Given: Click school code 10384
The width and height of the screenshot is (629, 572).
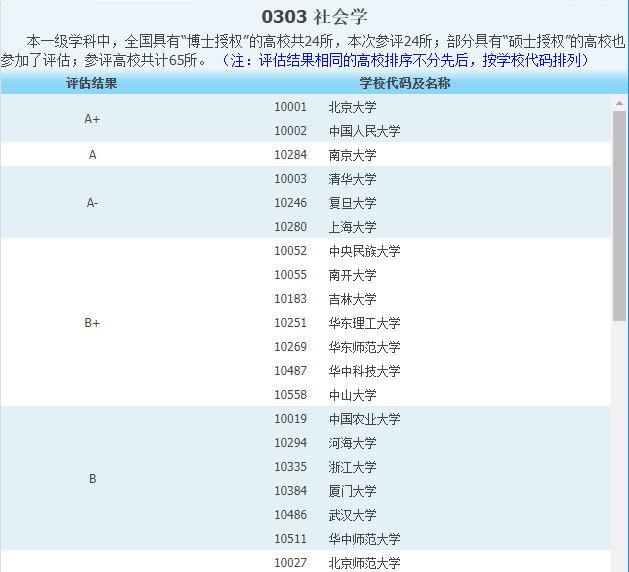Looking at the screenshot, I should (290, 491).
